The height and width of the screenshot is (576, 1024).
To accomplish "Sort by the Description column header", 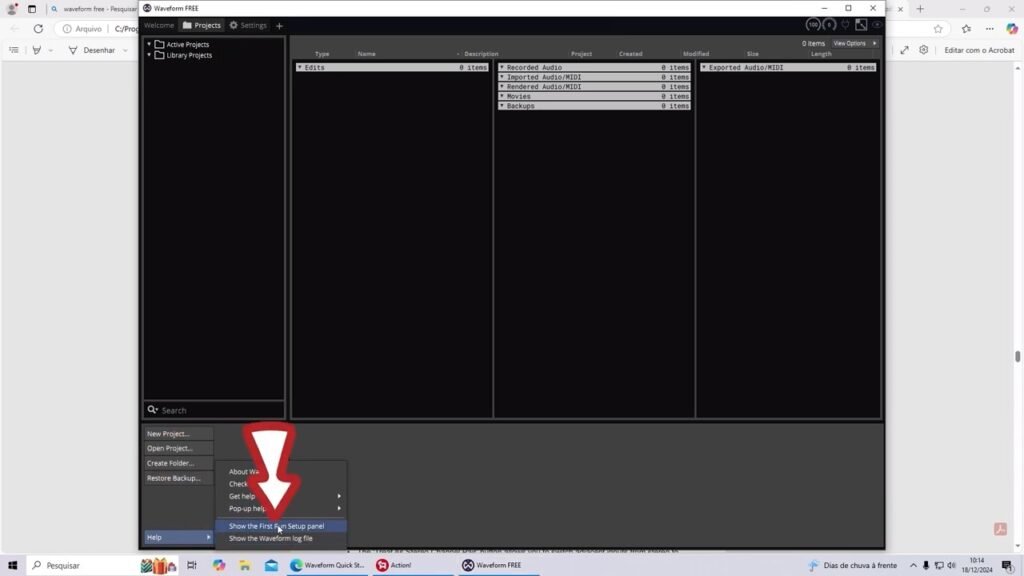I will 481,54.
